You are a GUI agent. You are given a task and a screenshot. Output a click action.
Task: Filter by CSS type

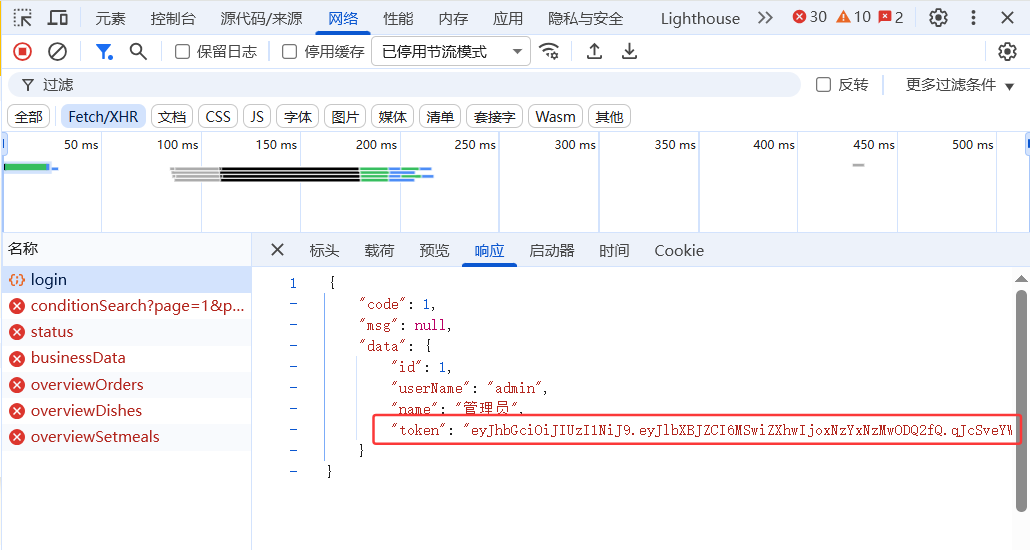(x=218, y=117)
